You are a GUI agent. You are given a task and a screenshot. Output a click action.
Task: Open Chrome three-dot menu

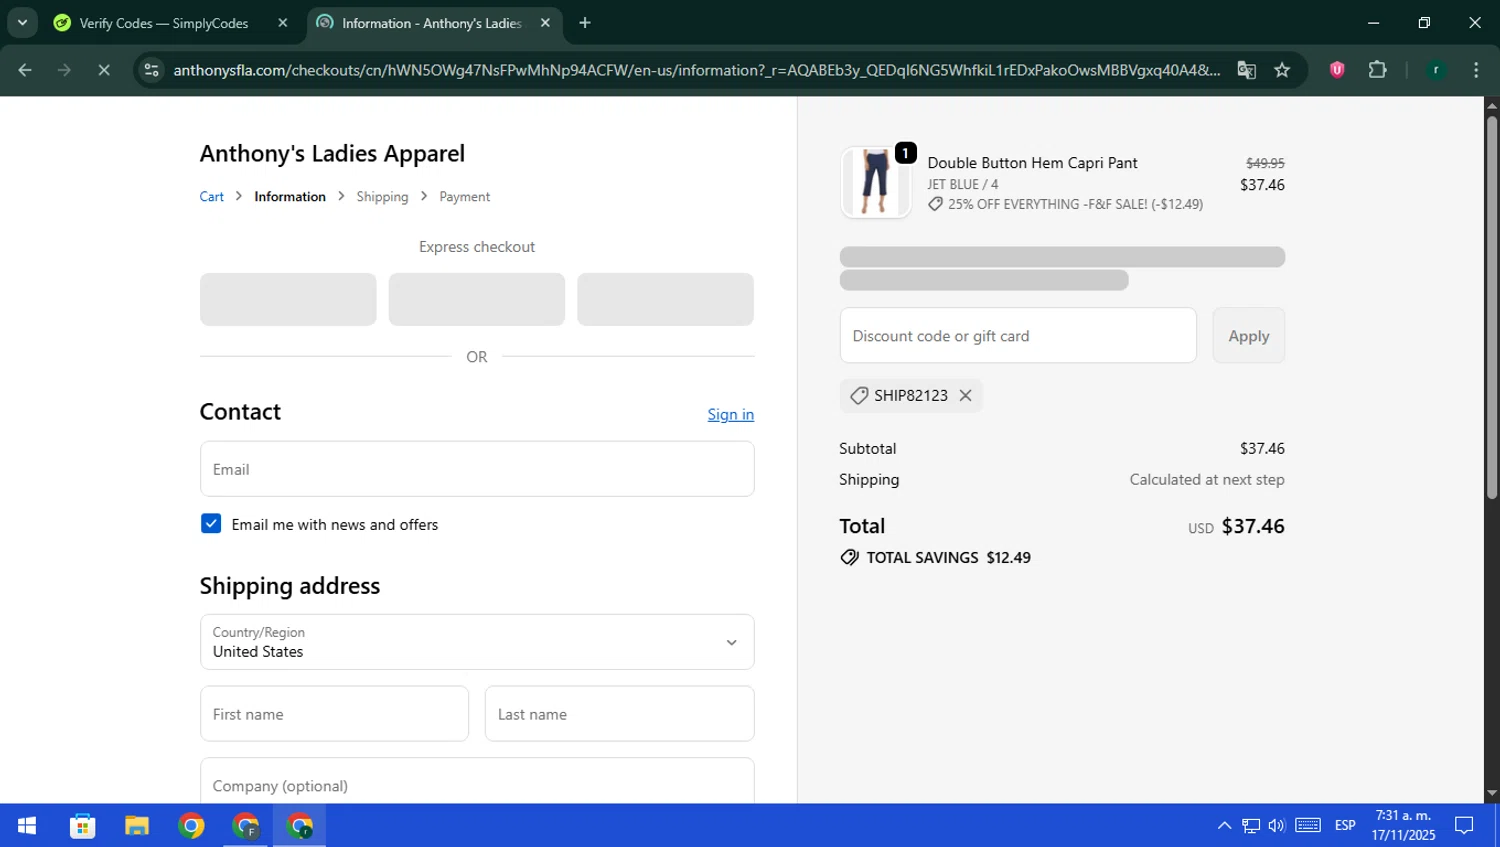click(1476, 70)
